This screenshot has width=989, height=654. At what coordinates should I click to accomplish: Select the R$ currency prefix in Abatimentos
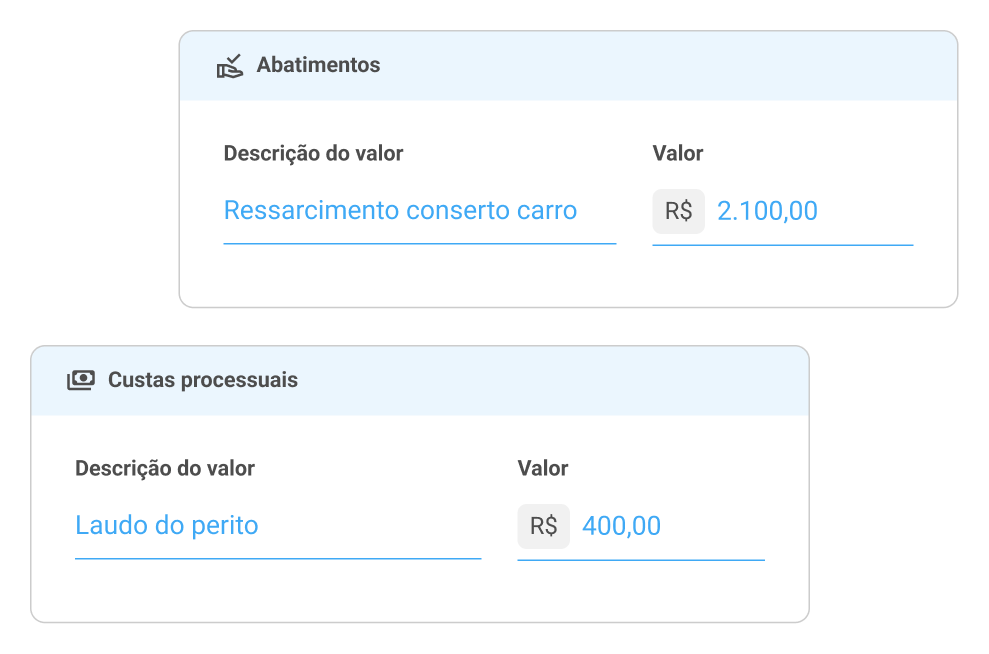[679, 211]
